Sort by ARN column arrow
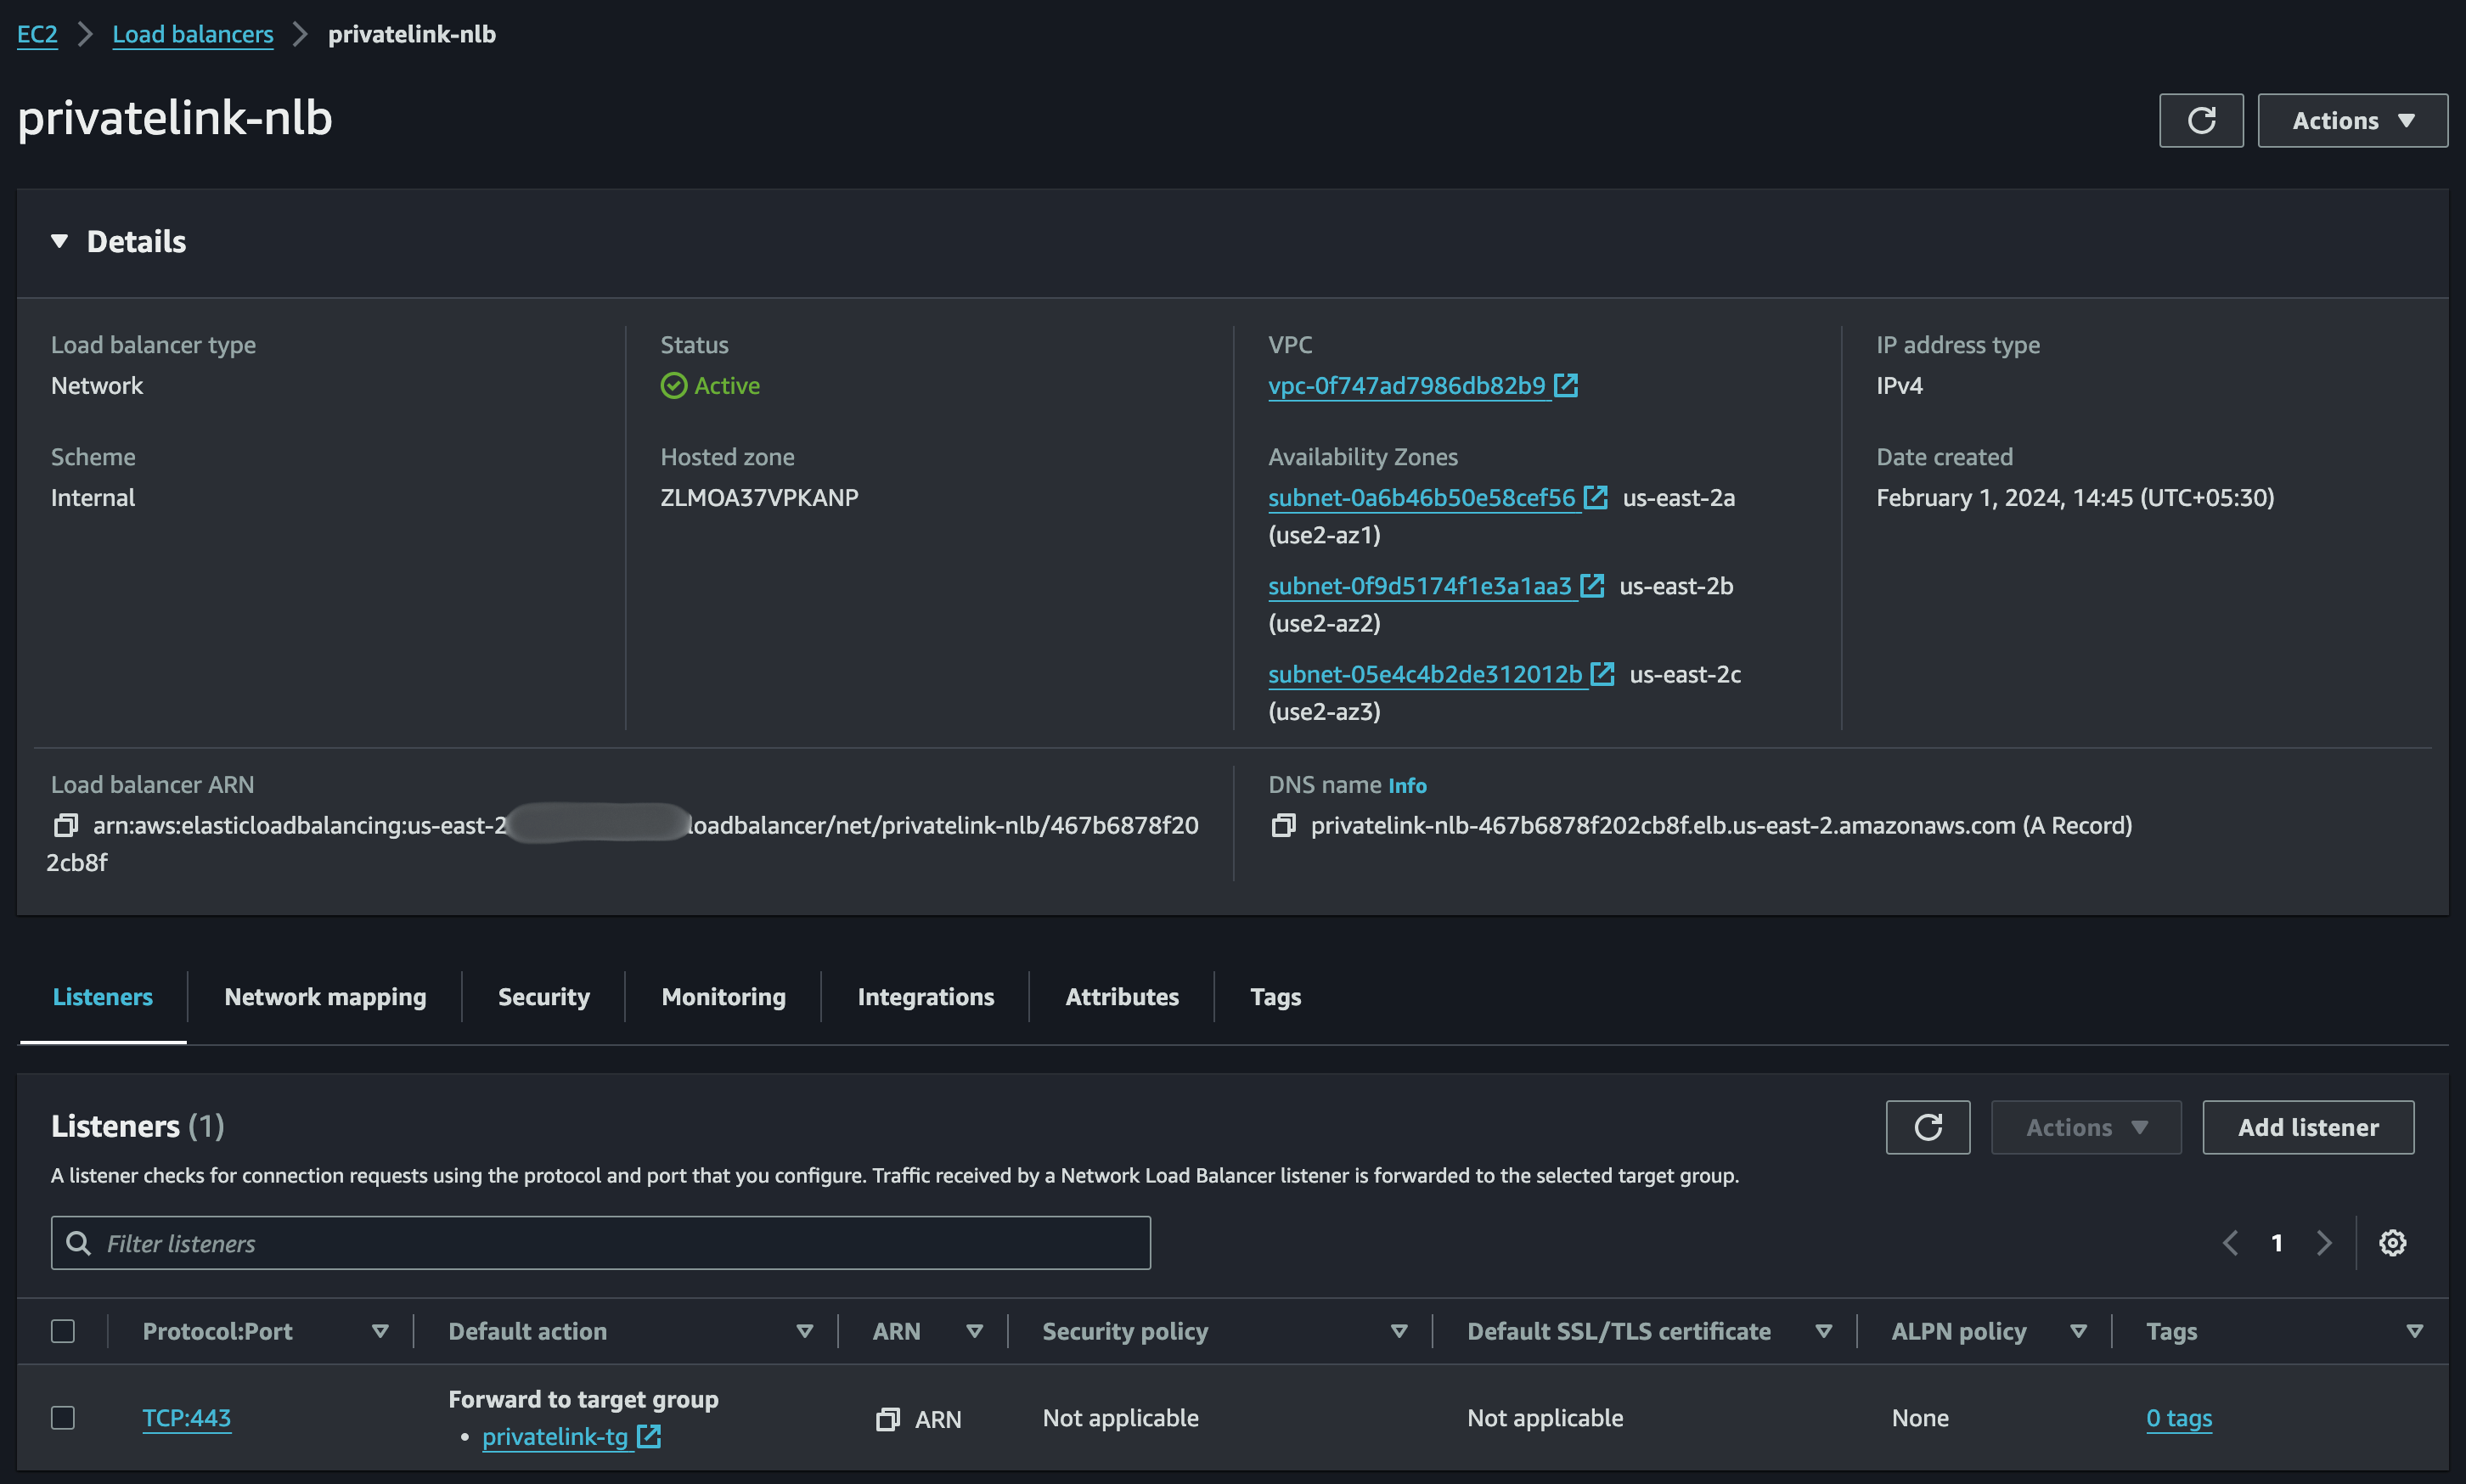Viewport: 2466px width, 1484px height. click(x=974, y=1331)
